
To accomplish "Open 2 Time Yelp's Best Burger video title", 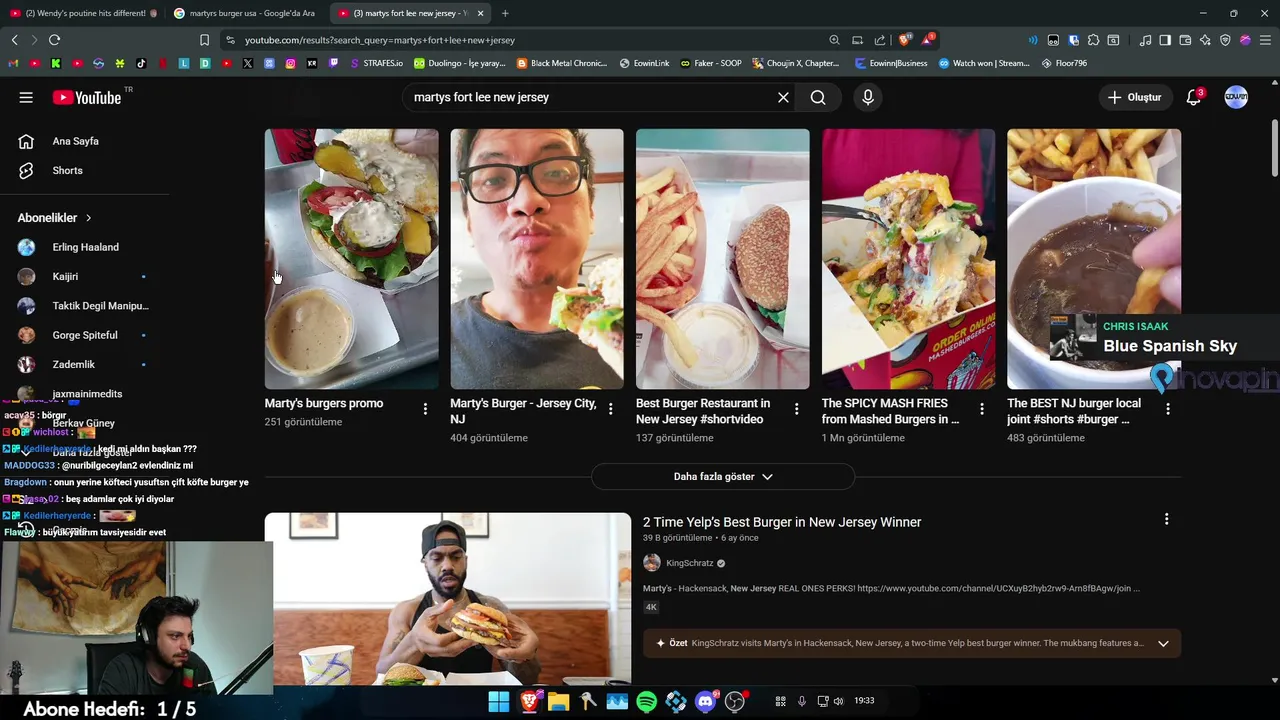I will 782,522.
